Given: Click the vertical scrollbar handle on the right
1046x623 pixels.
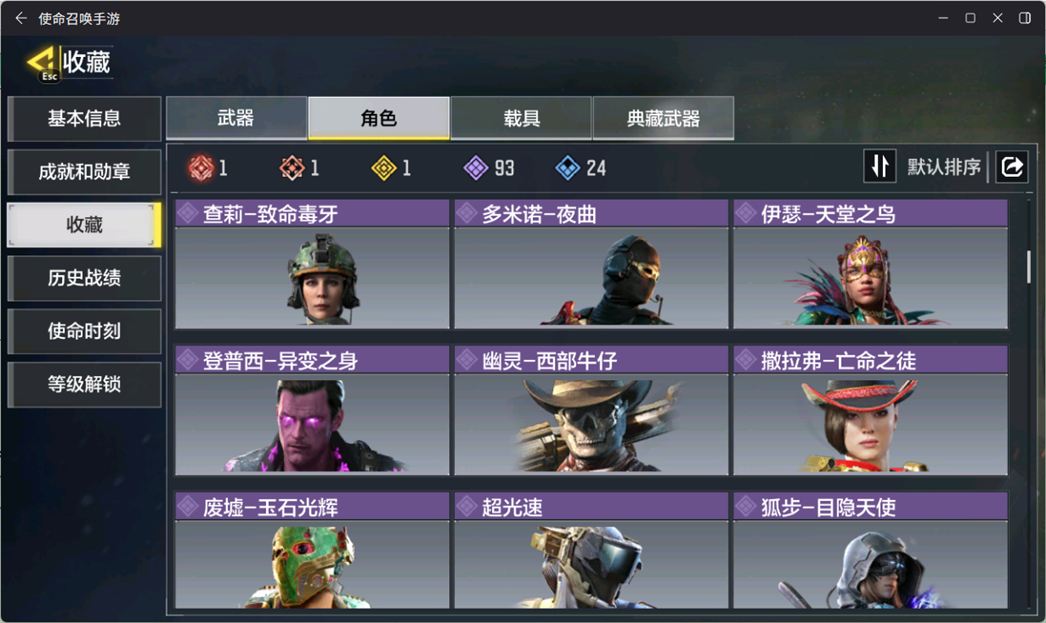Looking at the screenshot, I should coord(1029,266).
